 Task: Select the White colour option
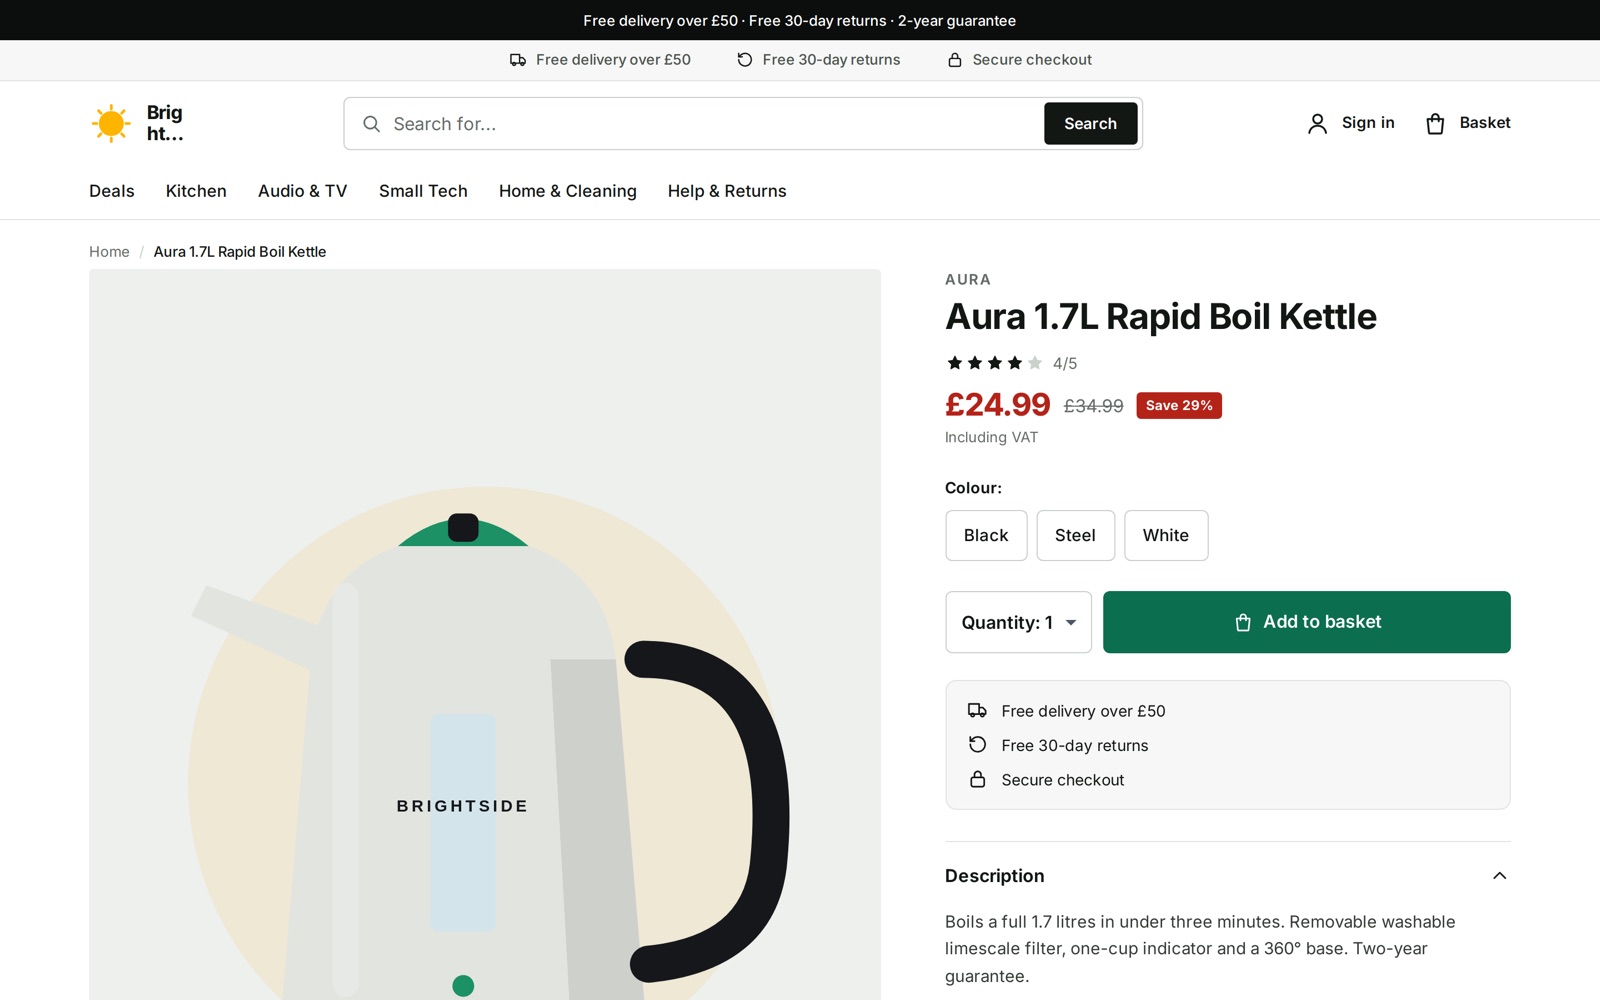tap(1166, 535)
